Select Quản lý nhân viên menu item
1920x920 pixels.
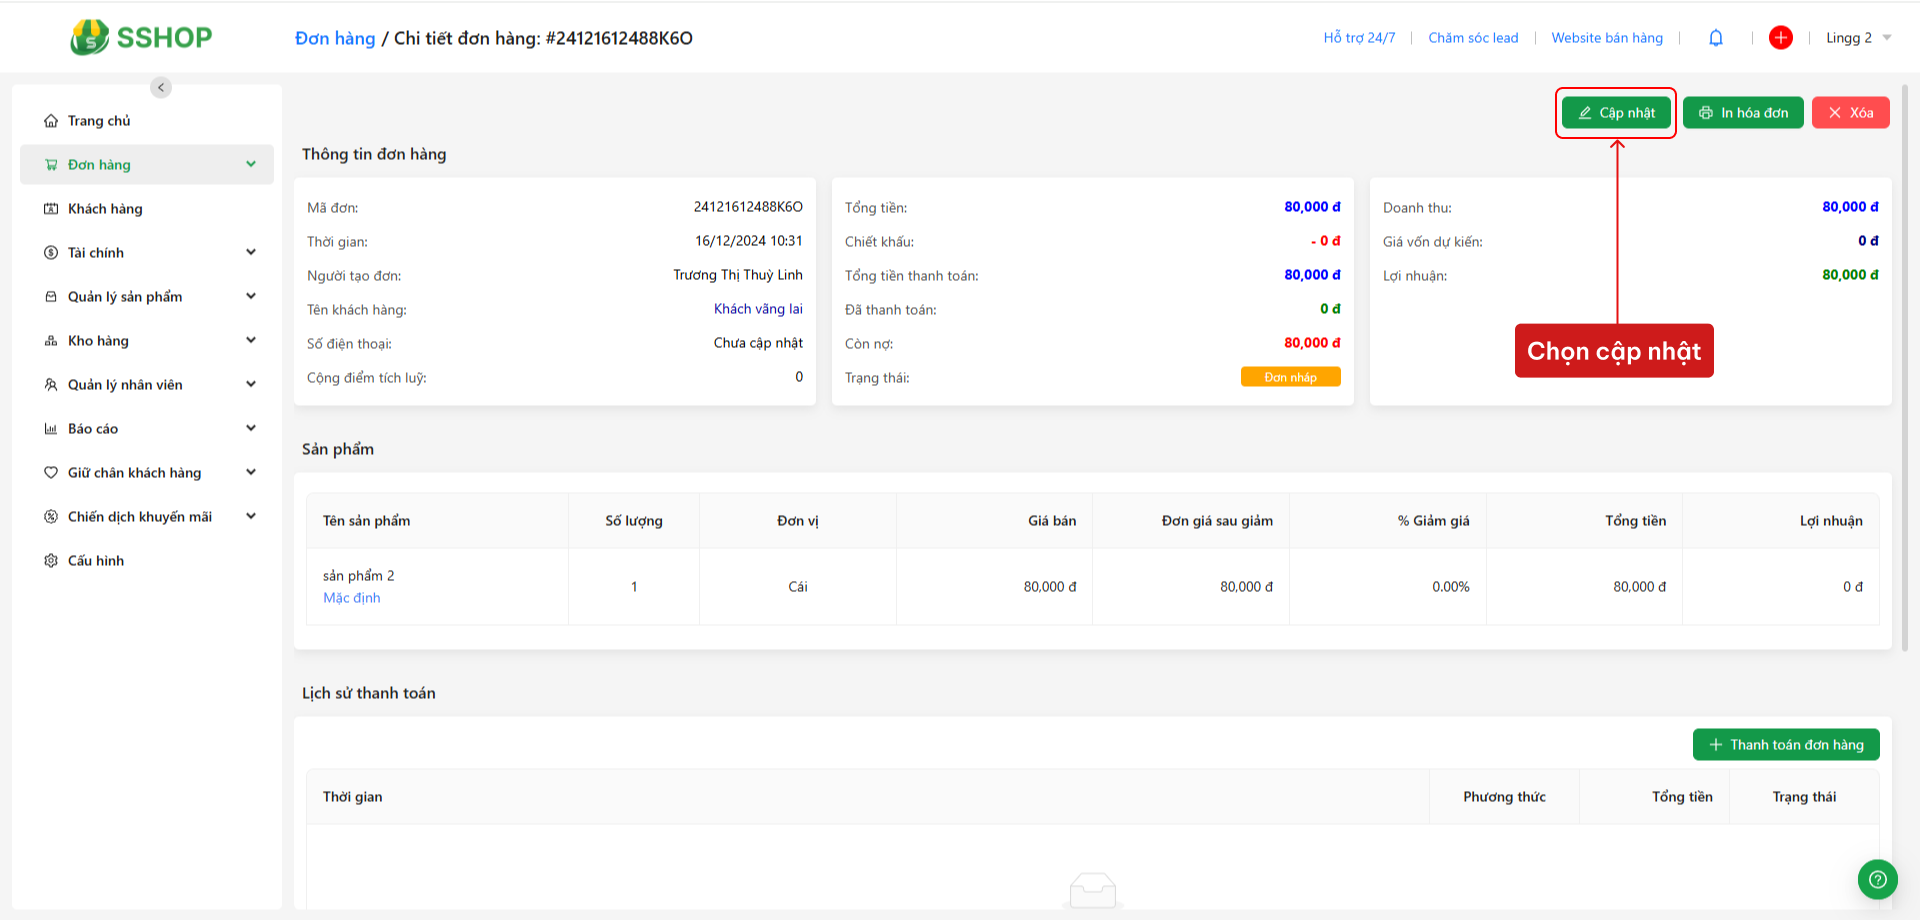click(125, 385)
